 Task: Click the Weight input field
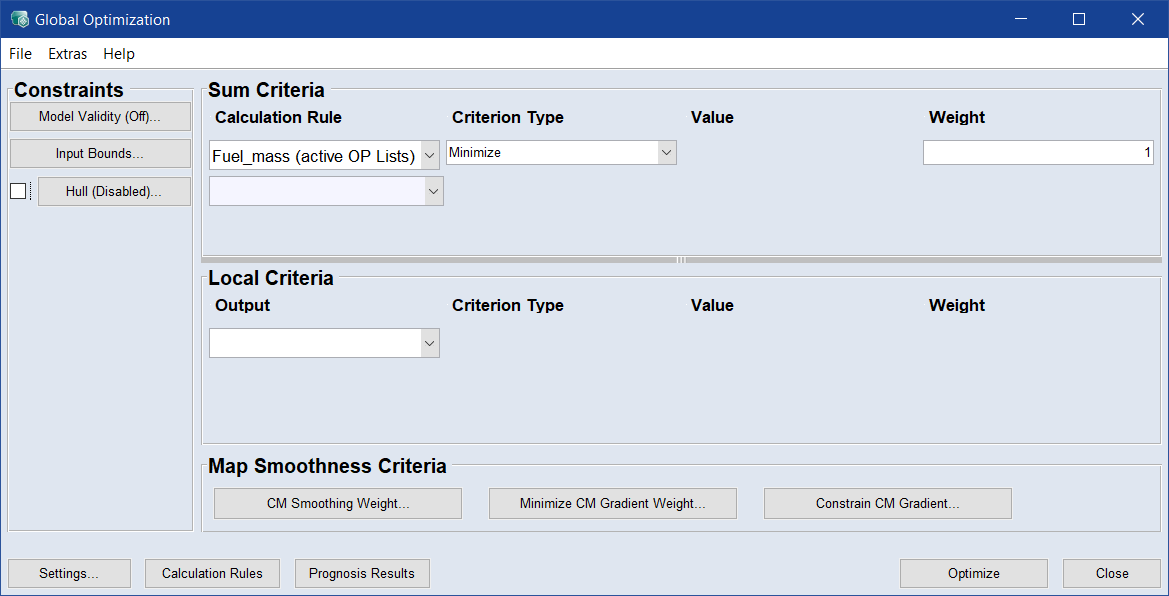point(1038,153)
